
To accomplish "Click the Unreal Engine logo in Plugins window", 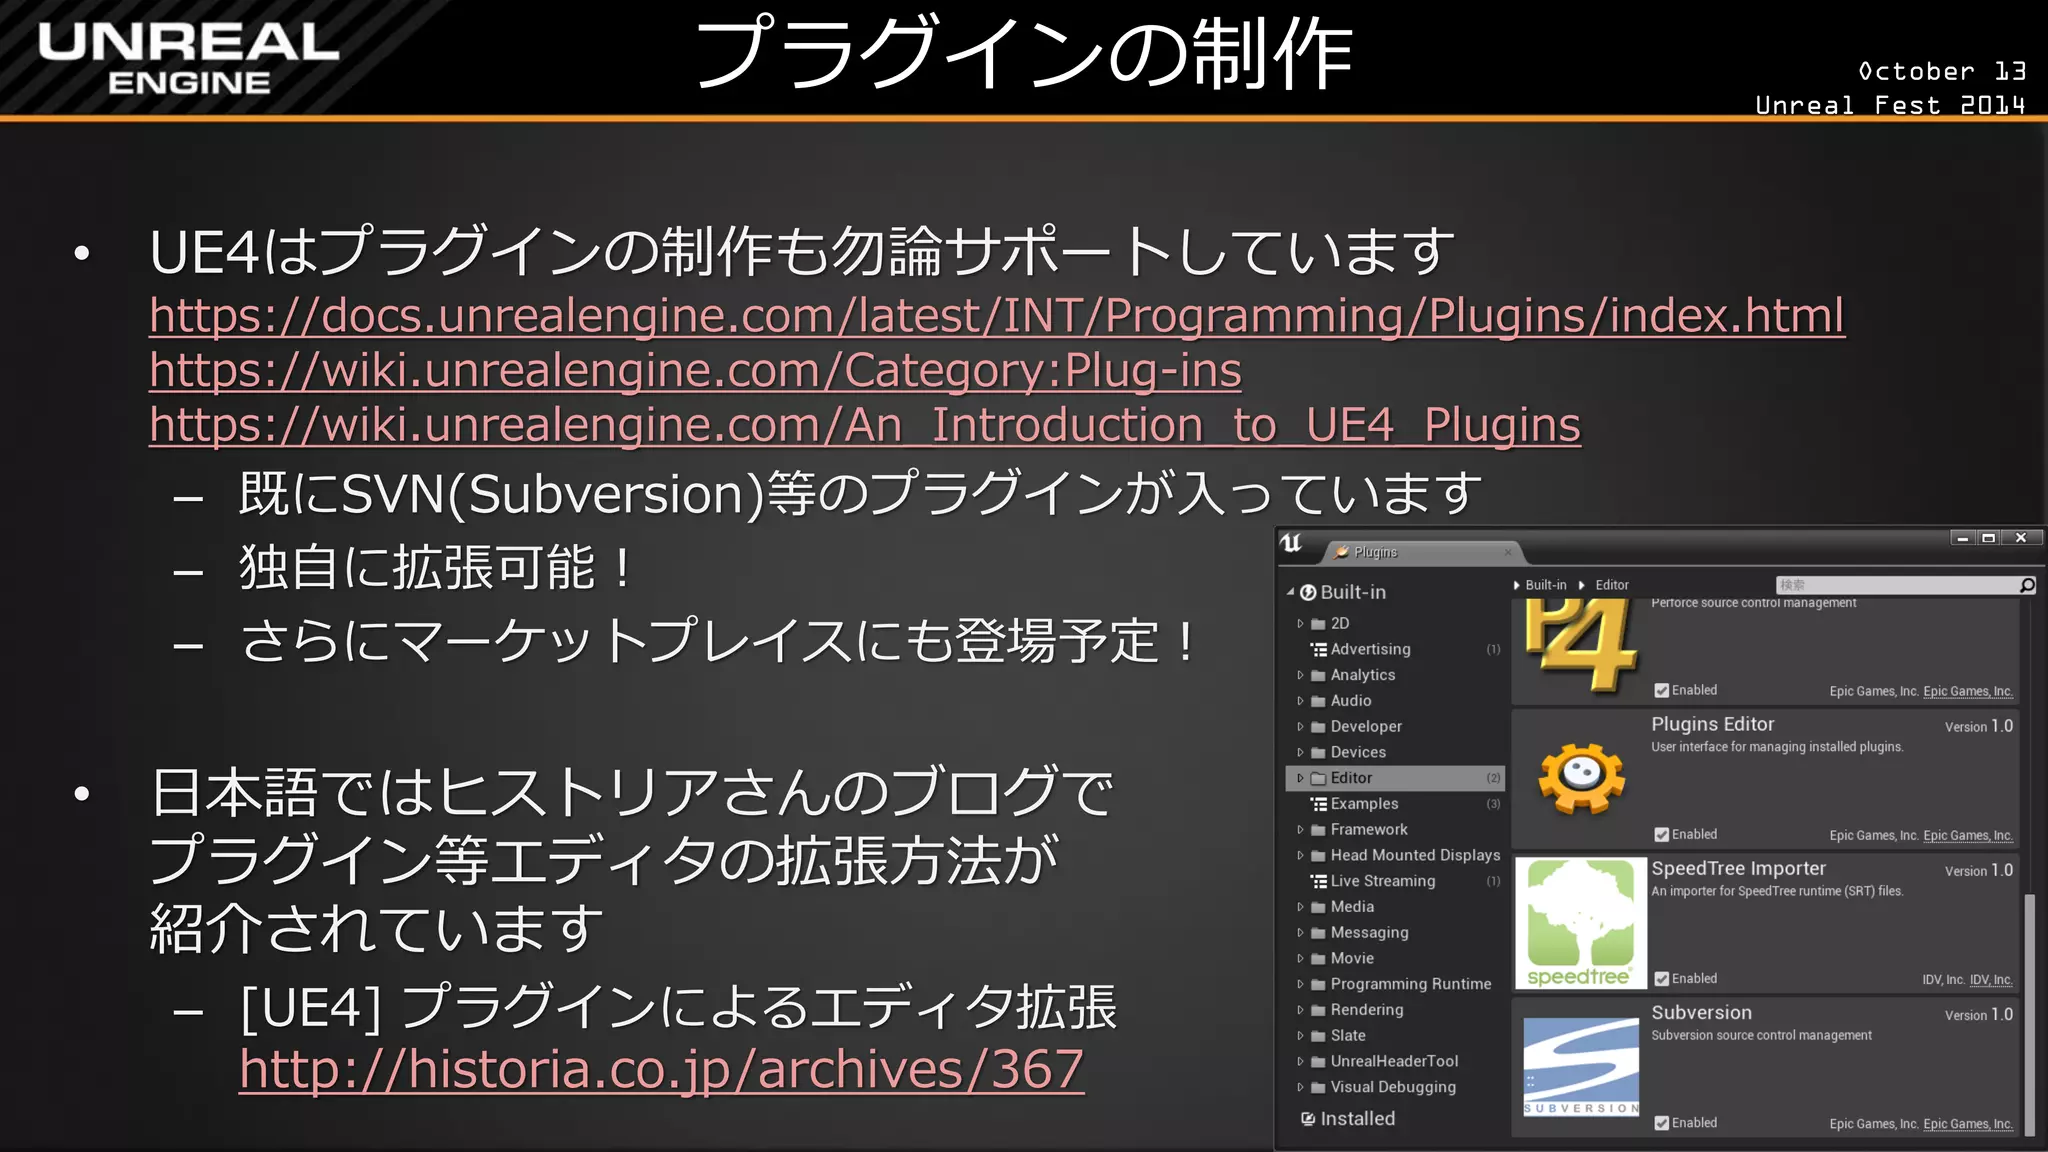I will tap(1292, 543).
